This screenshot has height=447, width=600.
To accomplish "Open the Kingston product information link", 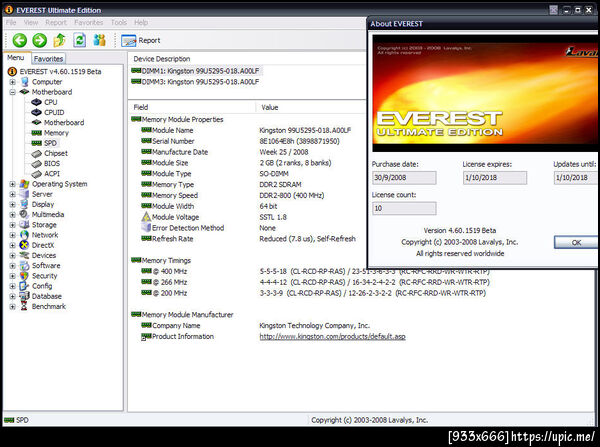I will tap(333, 337).
